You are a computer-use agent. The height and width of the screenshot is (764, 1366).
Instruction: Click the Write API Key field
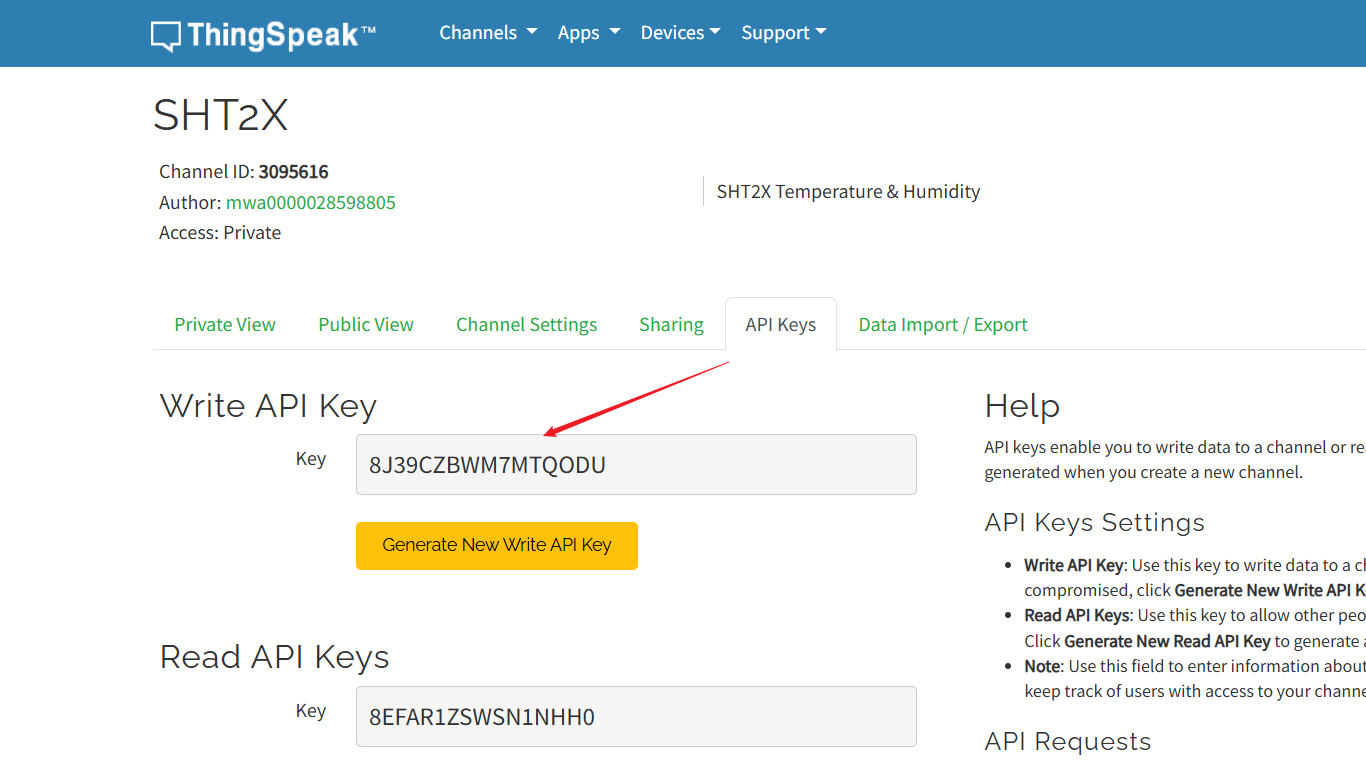click(x=636, y=464)
